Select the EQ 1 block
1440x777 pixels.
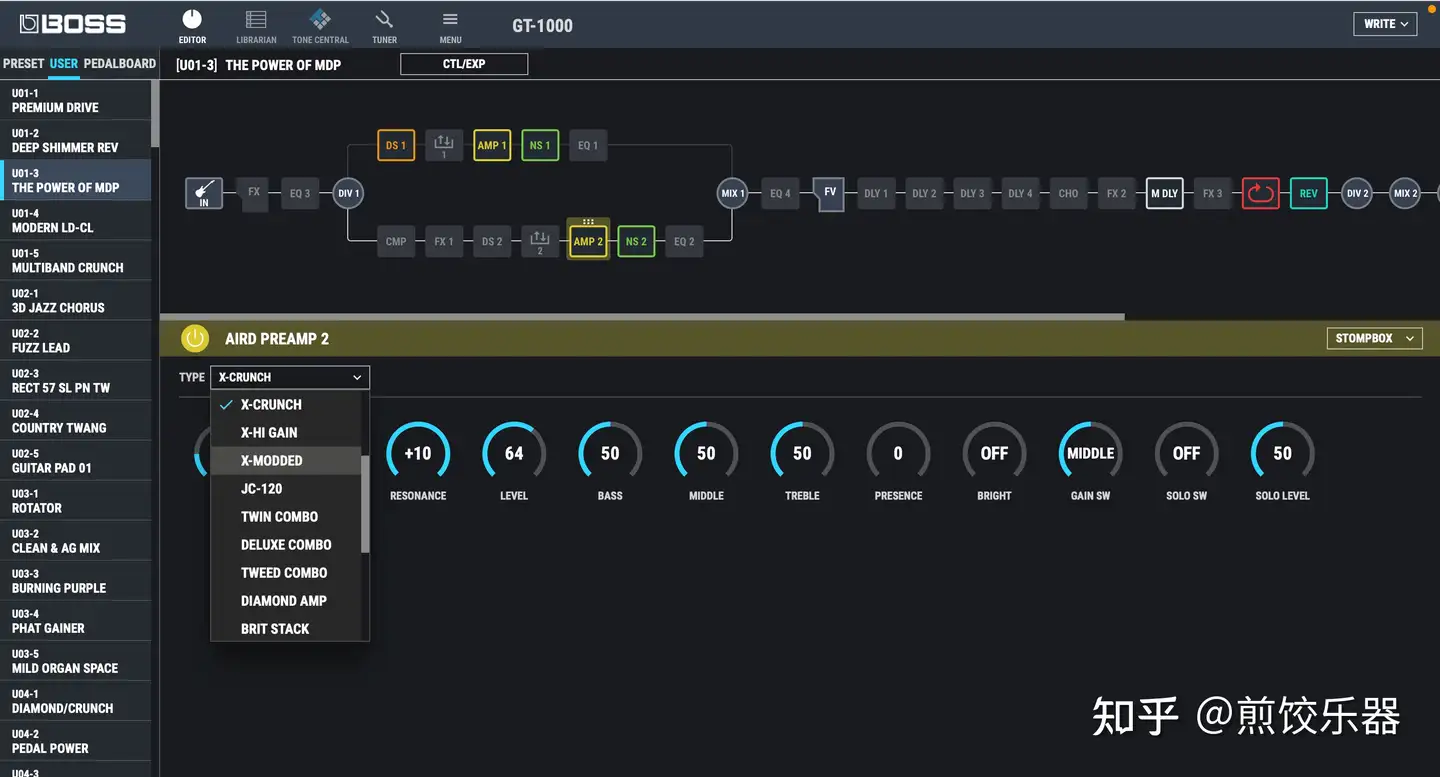[588, 145]
